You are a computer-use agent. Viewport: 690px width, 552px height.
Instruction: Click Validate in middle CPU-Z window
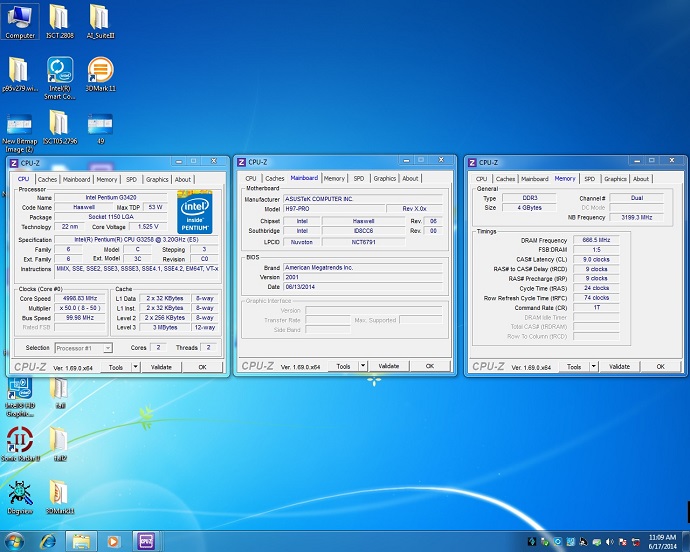[x=389, y=366]
